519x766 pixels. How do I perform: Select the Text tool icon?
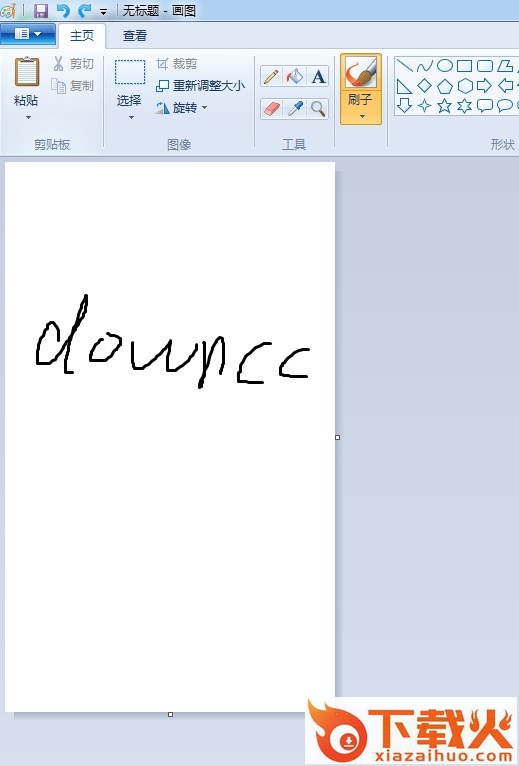tap(318, 77)
